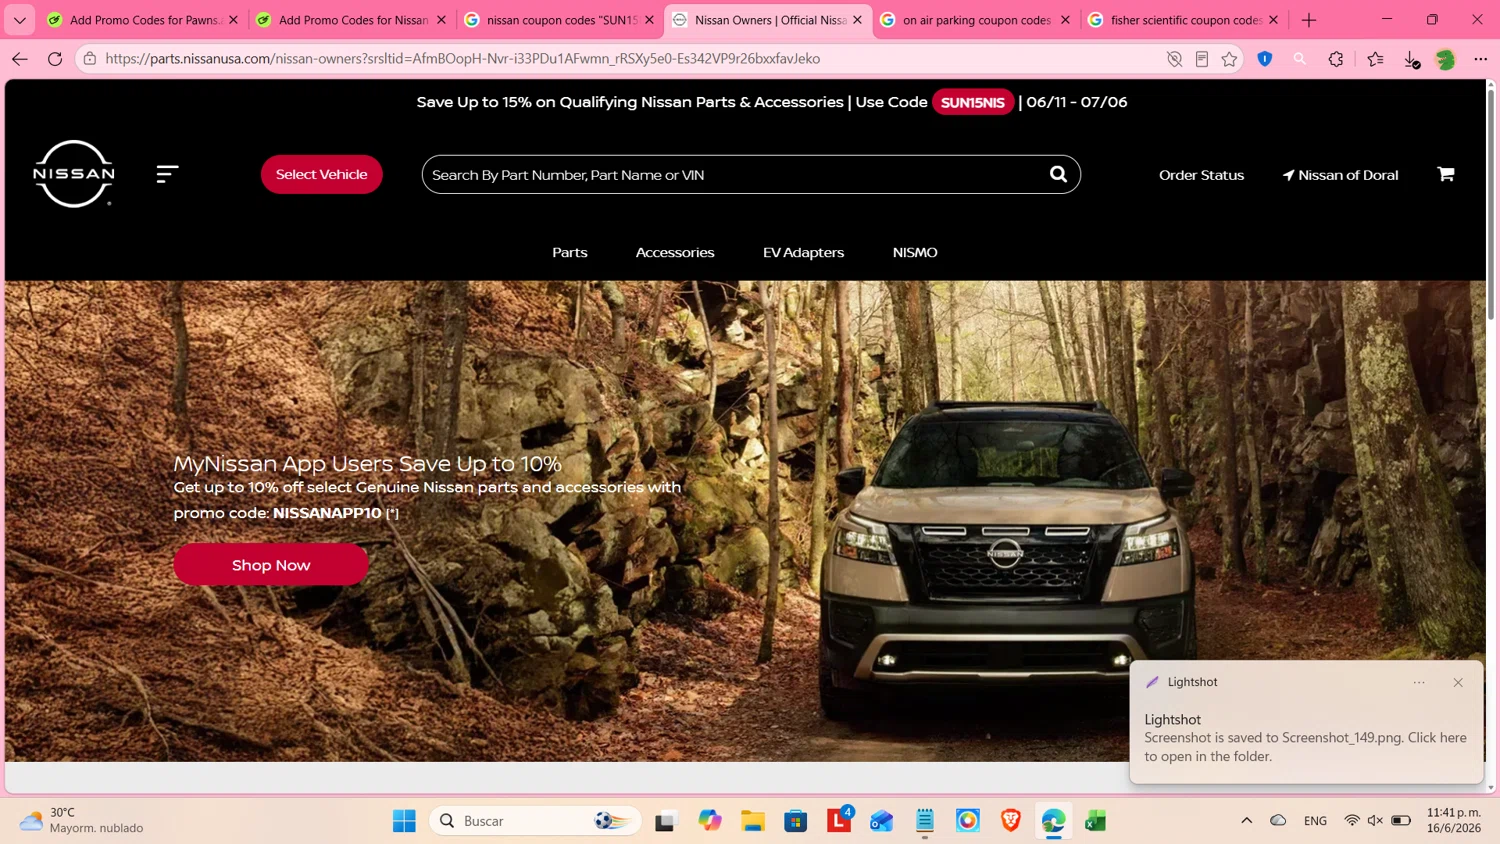Open the Parts menu
Image resolution: width=1500 pixels, height=844 pixels.
coord(570,252)
